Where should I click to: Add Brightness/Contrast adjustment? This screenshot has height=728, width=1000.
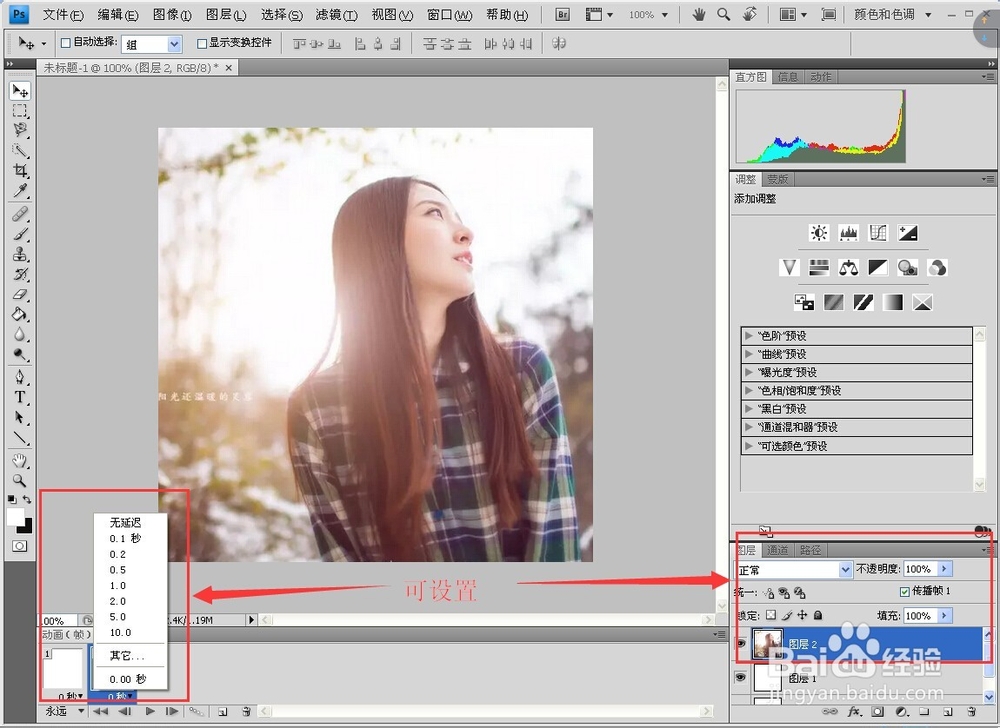(x=819, y=233)
